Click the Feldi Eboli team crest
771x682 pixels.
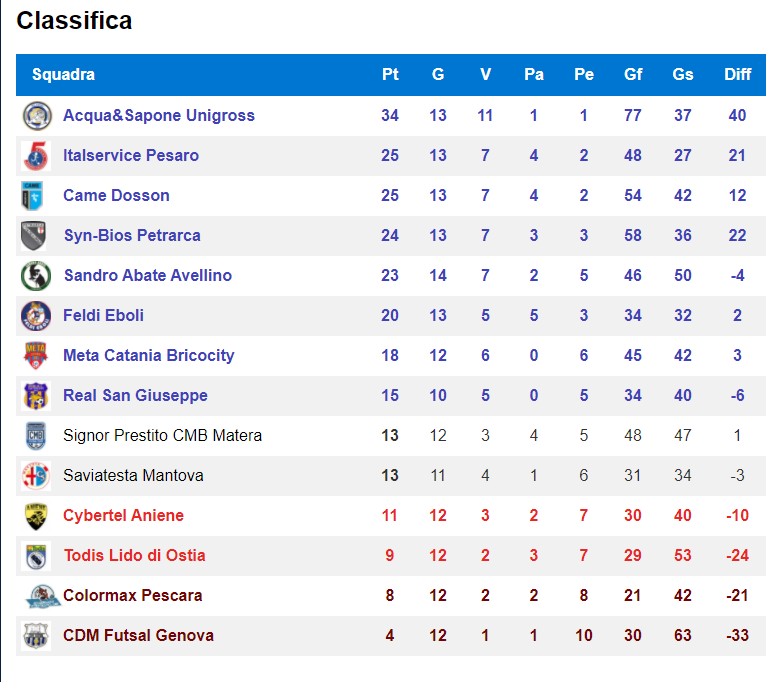click(x=36, y=316)
